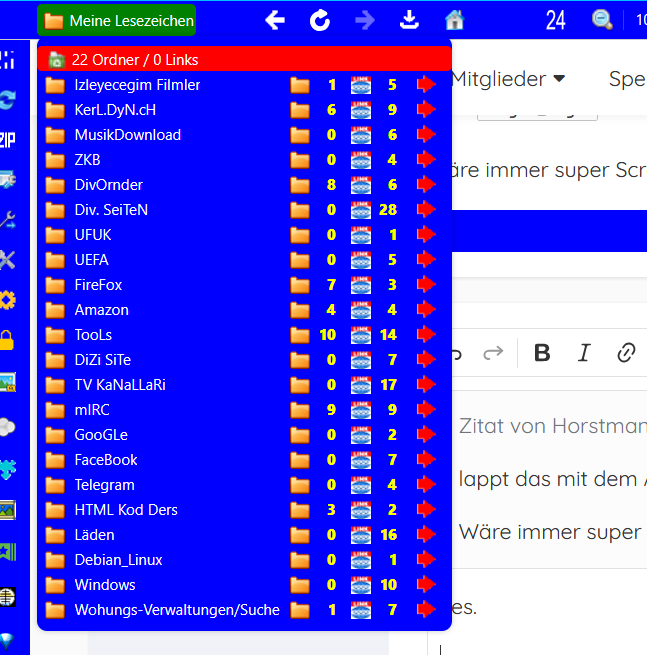
Task: Click the insert link icon in editor
Action: coord(626,353)
